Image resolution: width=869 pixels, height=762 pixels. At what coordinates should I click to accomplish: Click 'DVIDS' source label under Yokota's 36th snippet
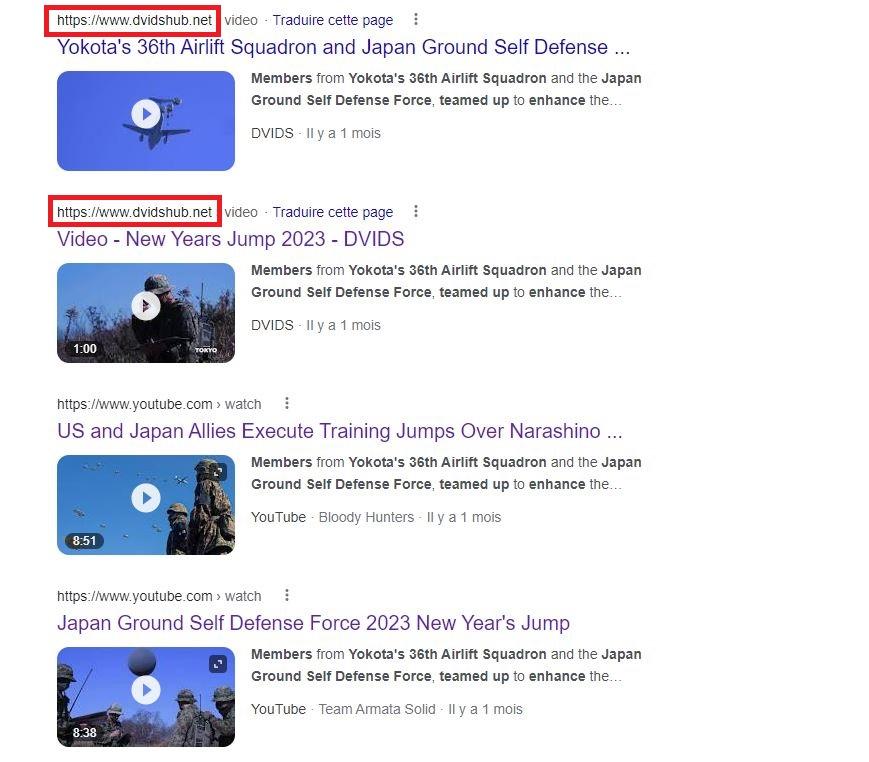pos(272,134)
